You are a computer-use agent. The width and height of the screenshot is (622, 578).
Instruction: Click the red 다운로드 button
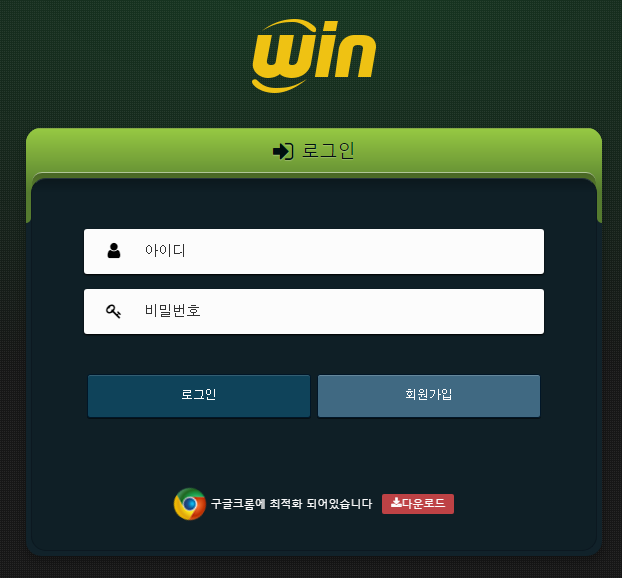coord(418,504)
